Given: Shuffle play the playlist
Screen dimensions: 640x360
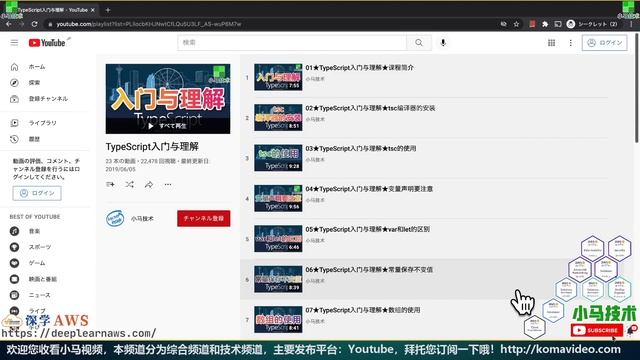Looking at the screenshot, I should (x=129, y=184).
